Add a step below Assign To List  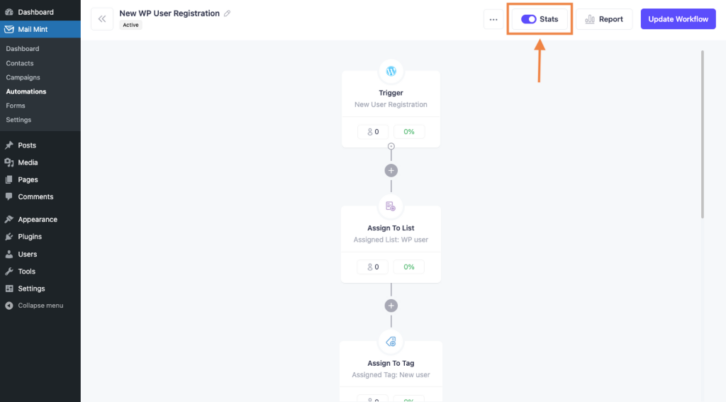tap(391, 306)
